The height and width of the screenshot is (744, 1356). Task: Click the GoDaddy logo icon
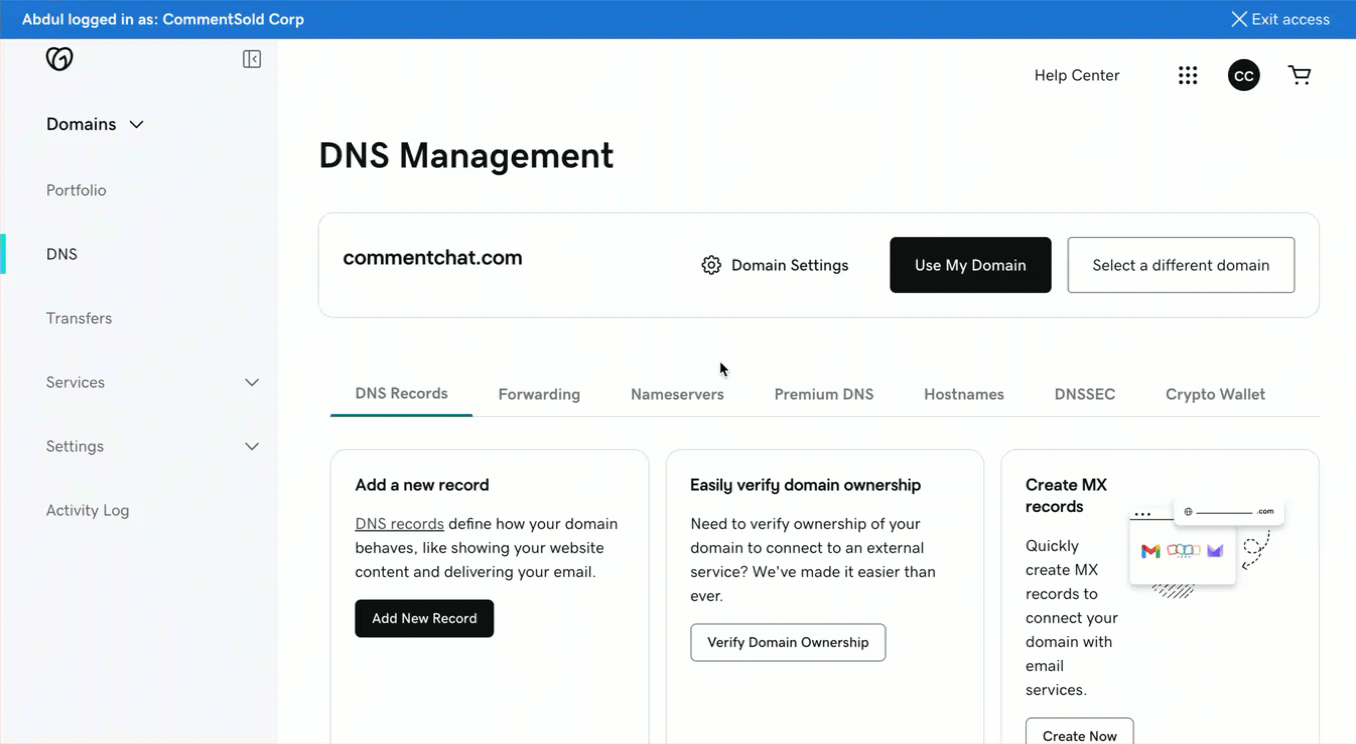pyautogui.click(x=60, y=59)
